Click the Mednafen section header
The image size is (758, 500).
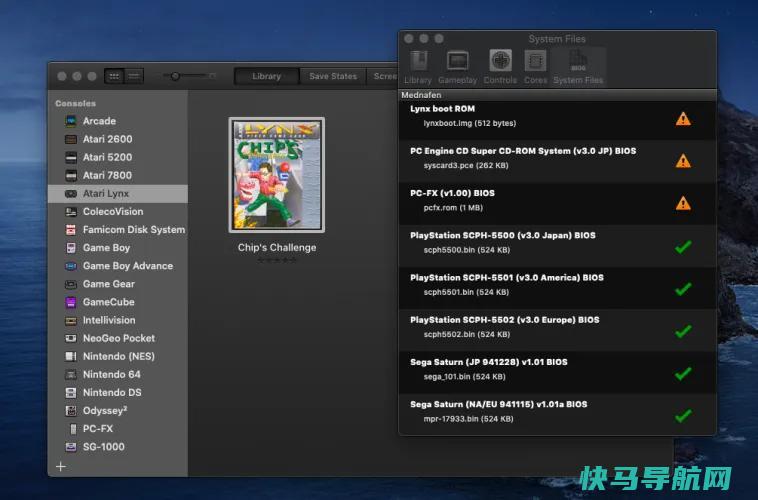pyautogui.click(x=557, y=95)
